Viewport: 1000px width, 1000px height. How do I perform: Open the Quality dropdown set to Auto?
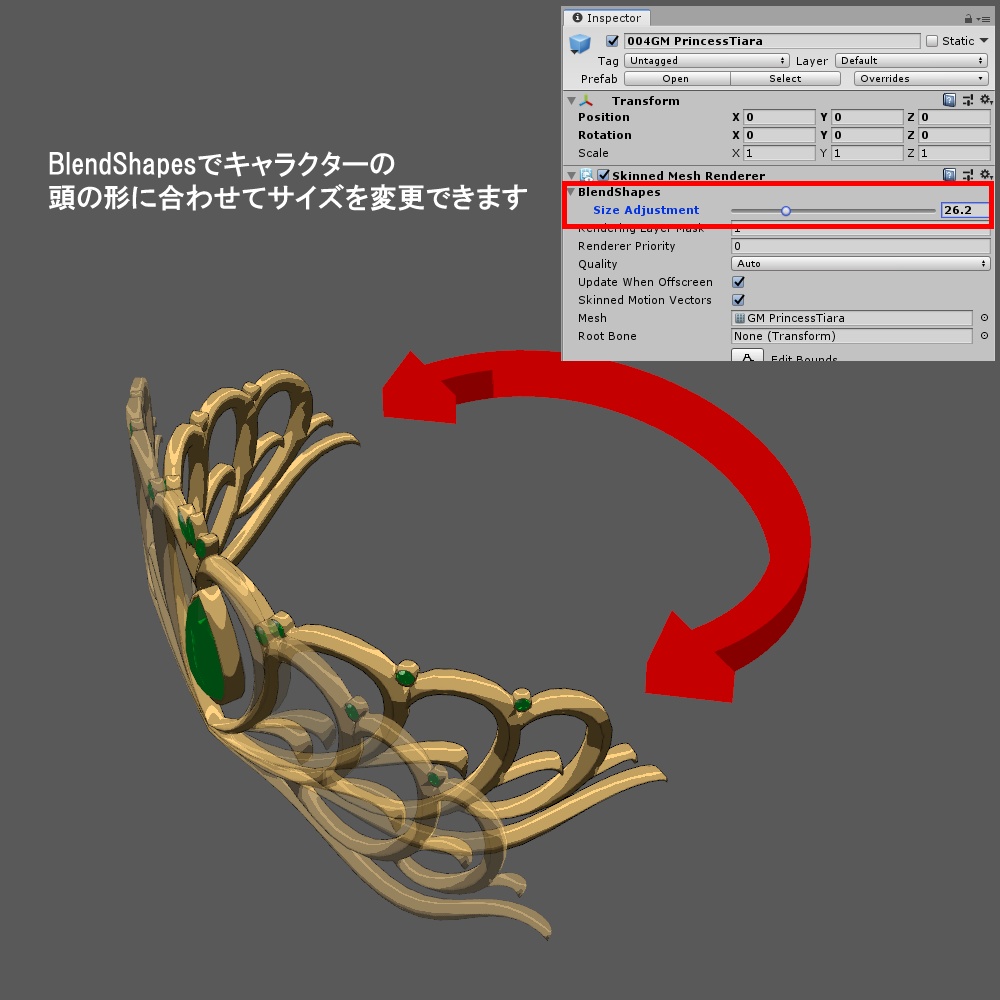(860, 263)
